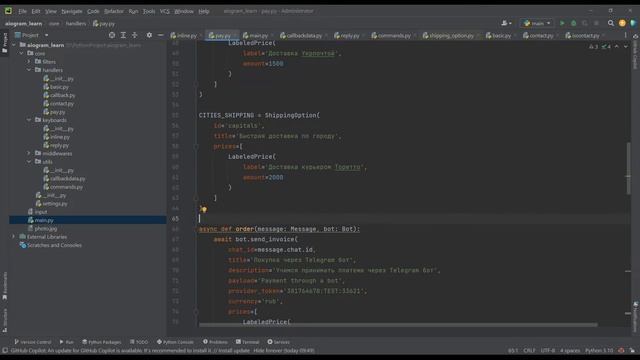Screen dimensions: 640x360
Task: Open the Run tool window
Action: [67, 342]
